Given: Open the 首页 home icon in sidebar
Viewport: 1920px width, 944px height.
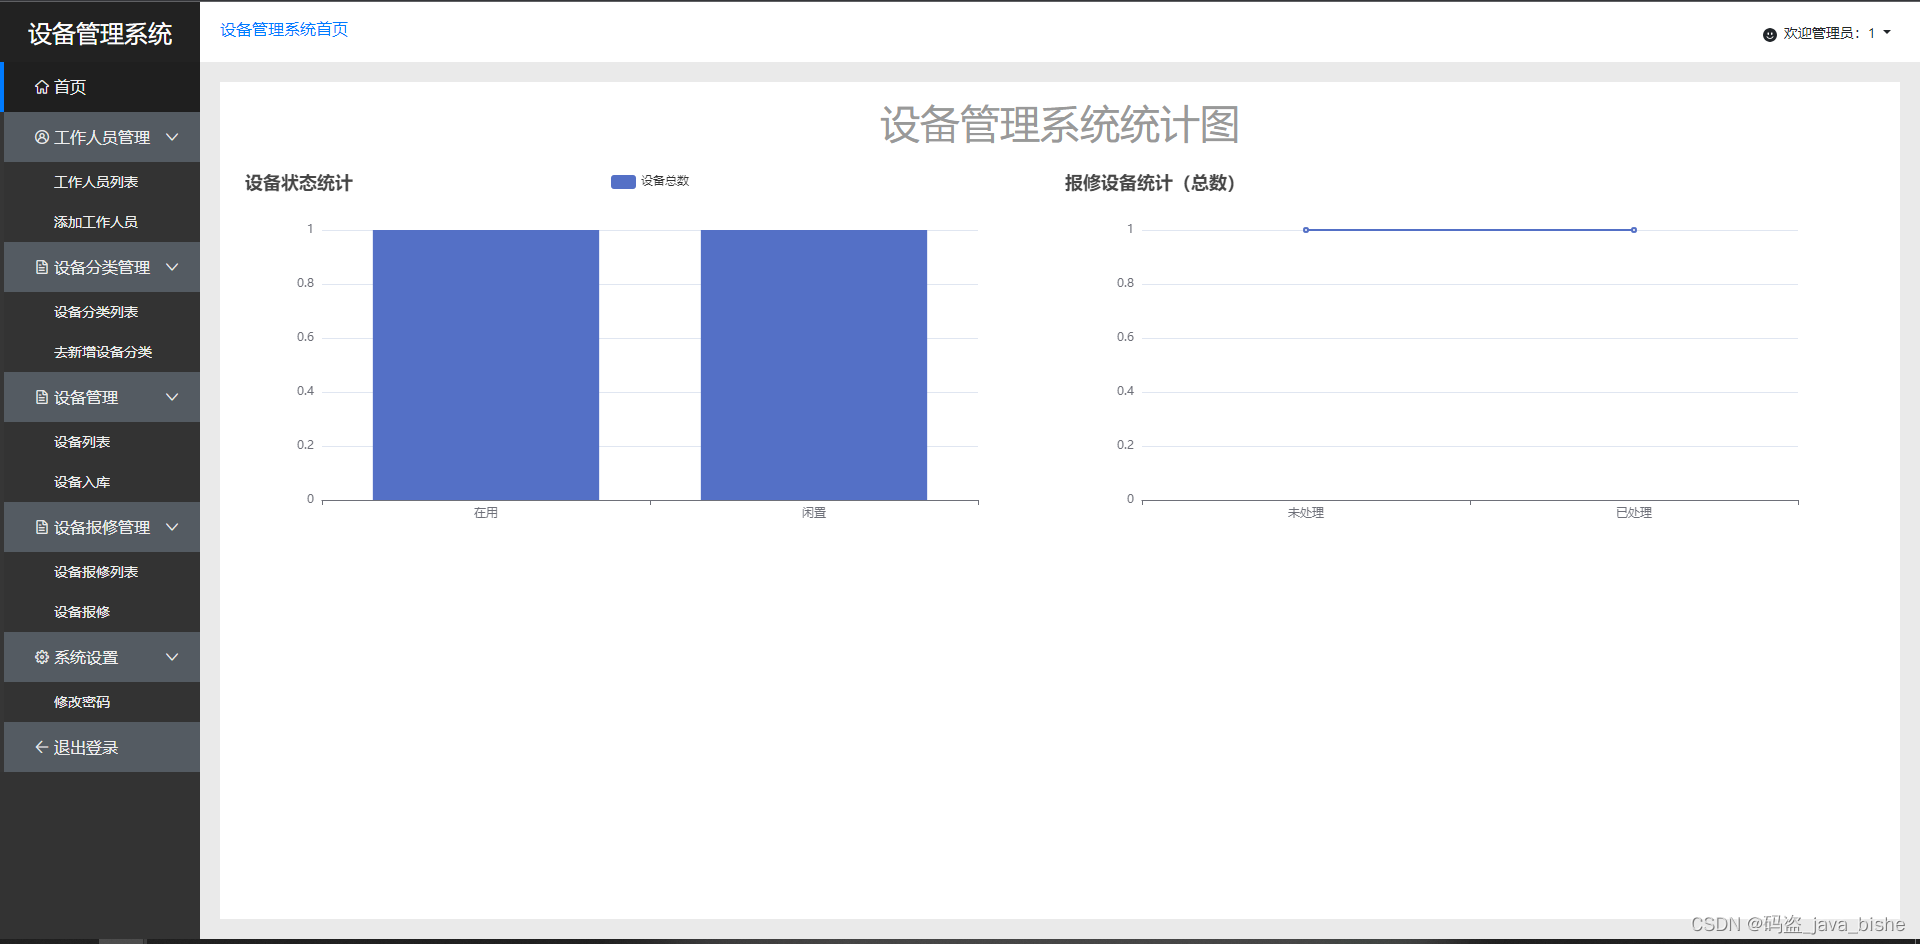Looking at the screenshot, I should point(41,87).
